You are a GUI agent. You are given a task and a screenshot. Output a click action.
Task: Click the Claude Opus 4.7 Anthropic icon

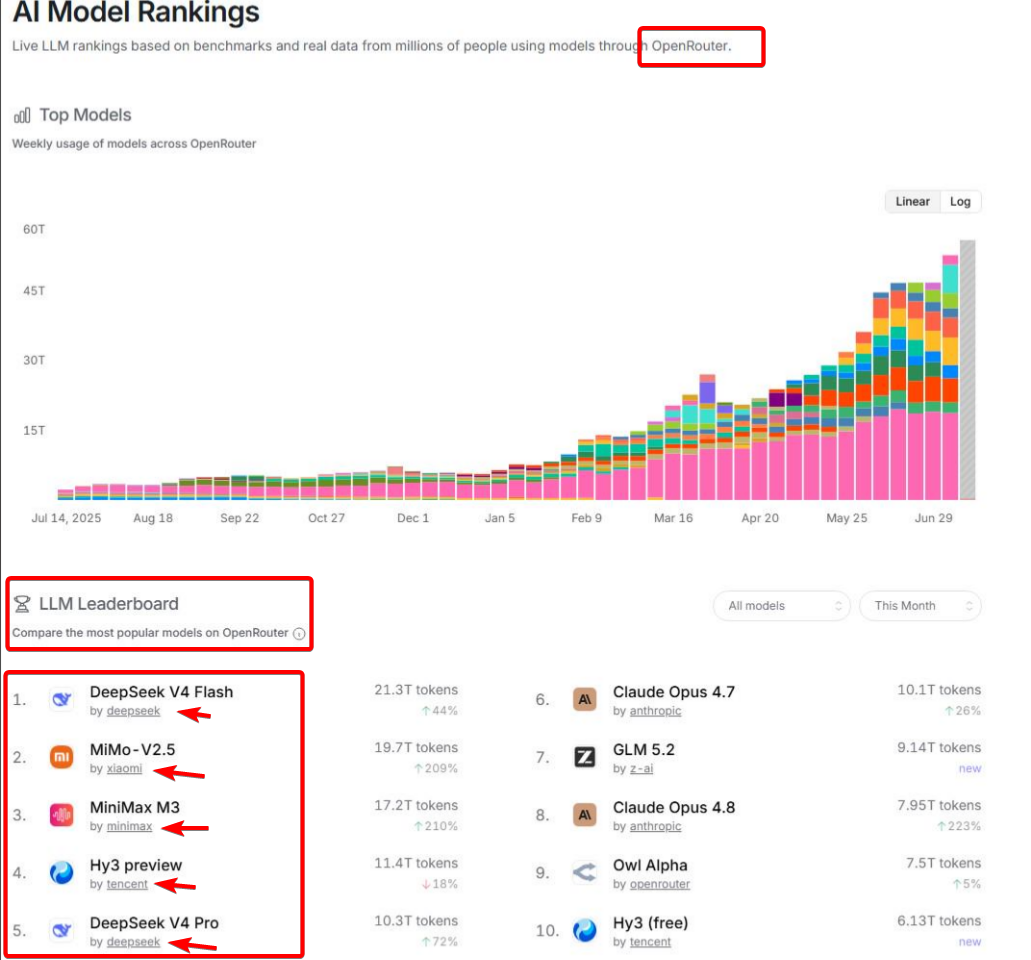click(585, 700)
